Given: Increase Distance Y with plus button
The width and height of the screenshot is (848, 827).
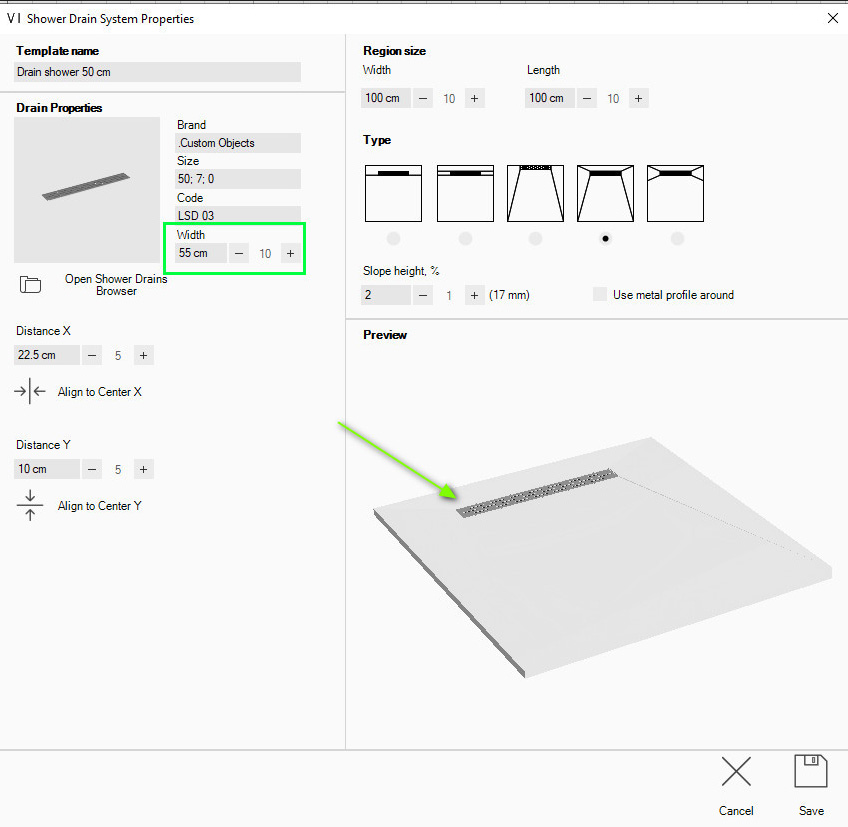Looking at the screenshot, I should (143, 469).
